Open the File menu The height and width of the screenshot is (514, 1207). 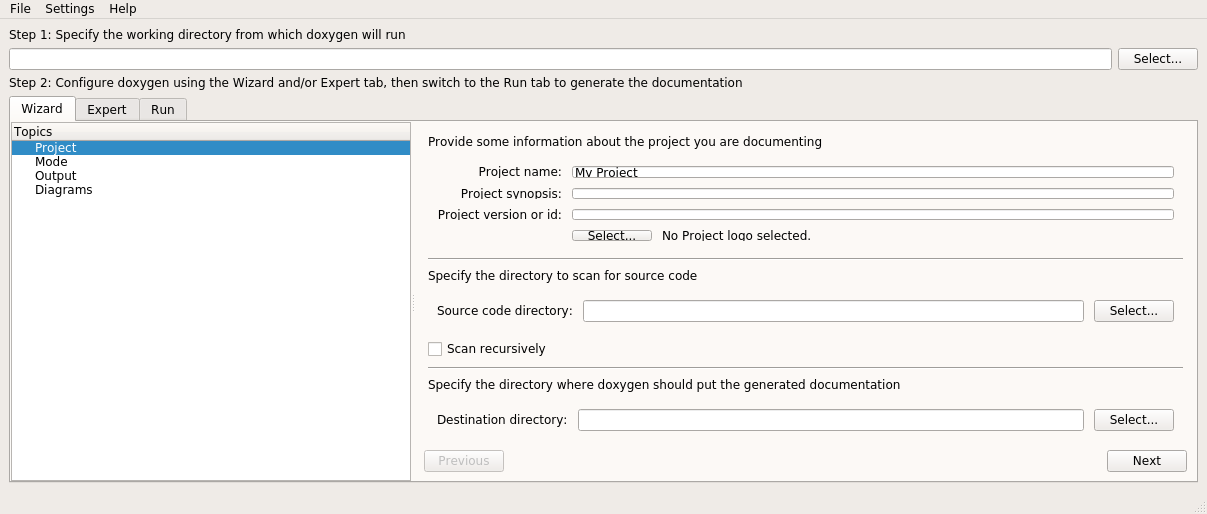click(20, 9)
